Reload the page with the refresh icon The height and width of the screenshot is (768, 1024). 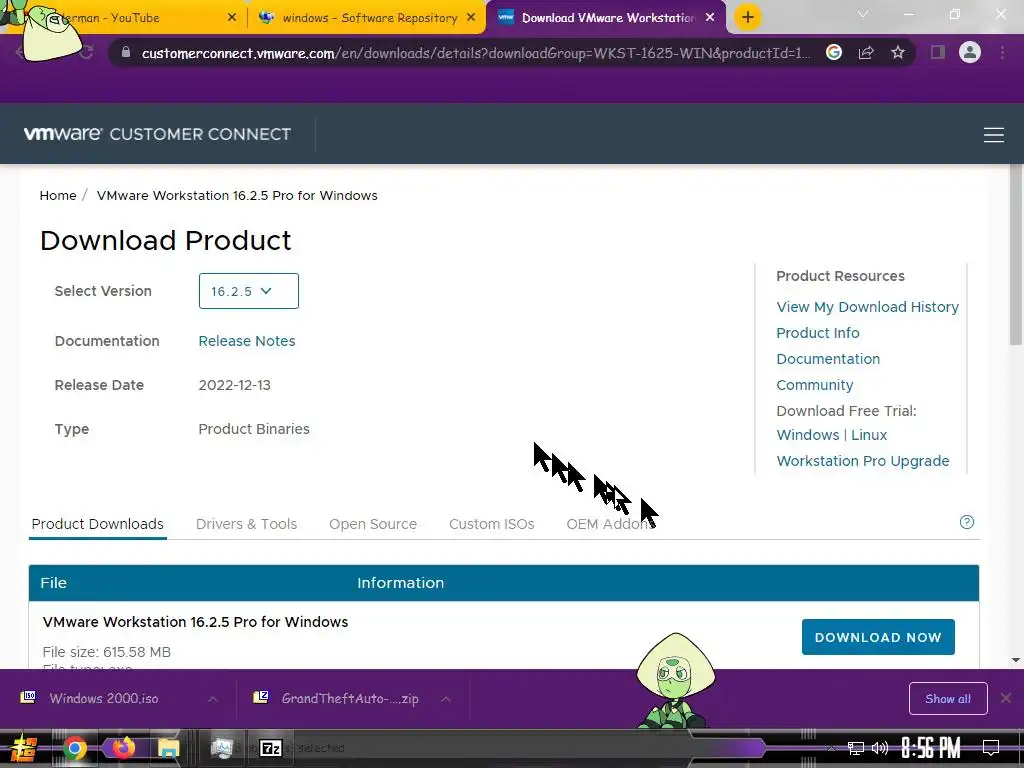pos(86,52)
